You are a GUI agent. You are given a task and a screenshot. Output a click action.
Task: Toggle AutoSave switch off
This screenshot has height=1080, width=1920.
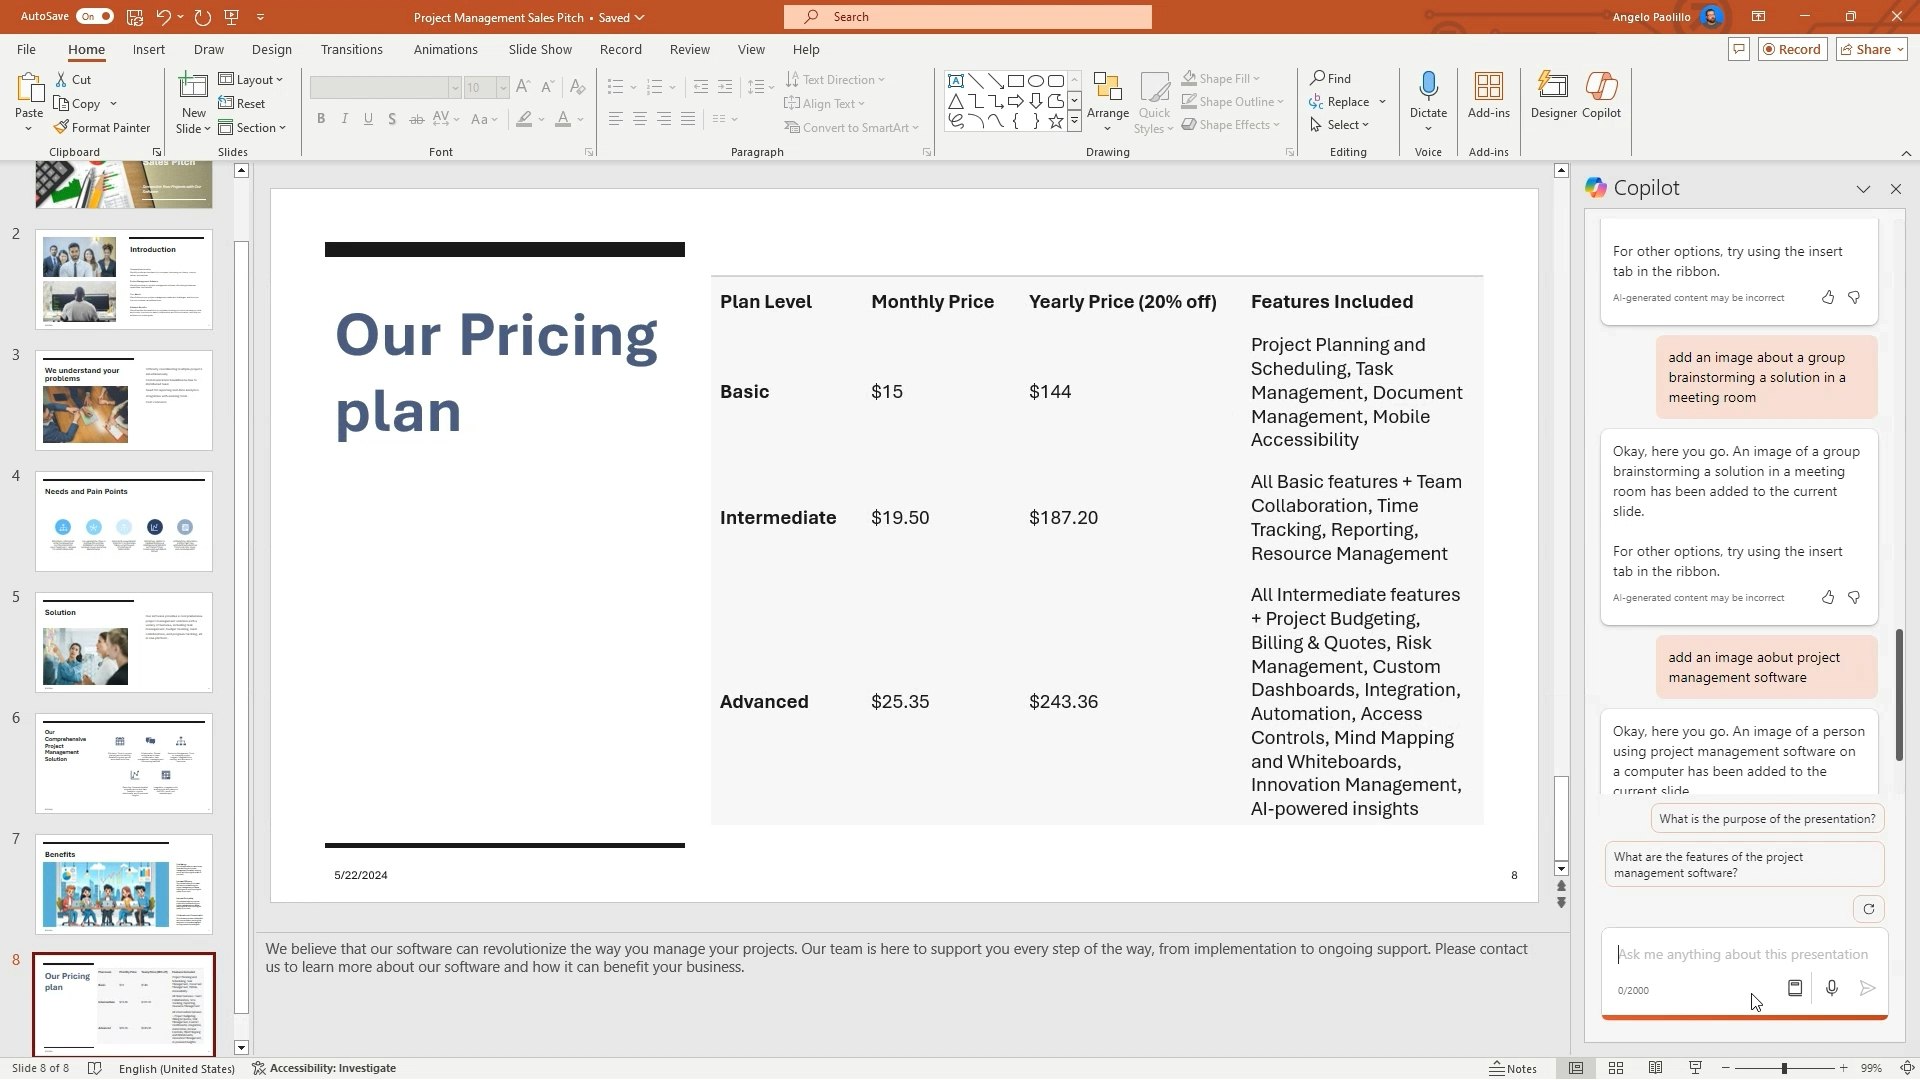click(94, 17)
